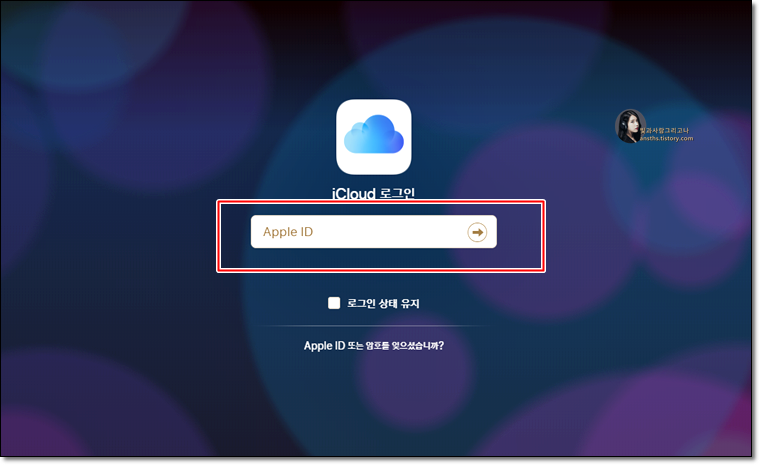Open the forgot Apple ID or password link

pos(374,346)
